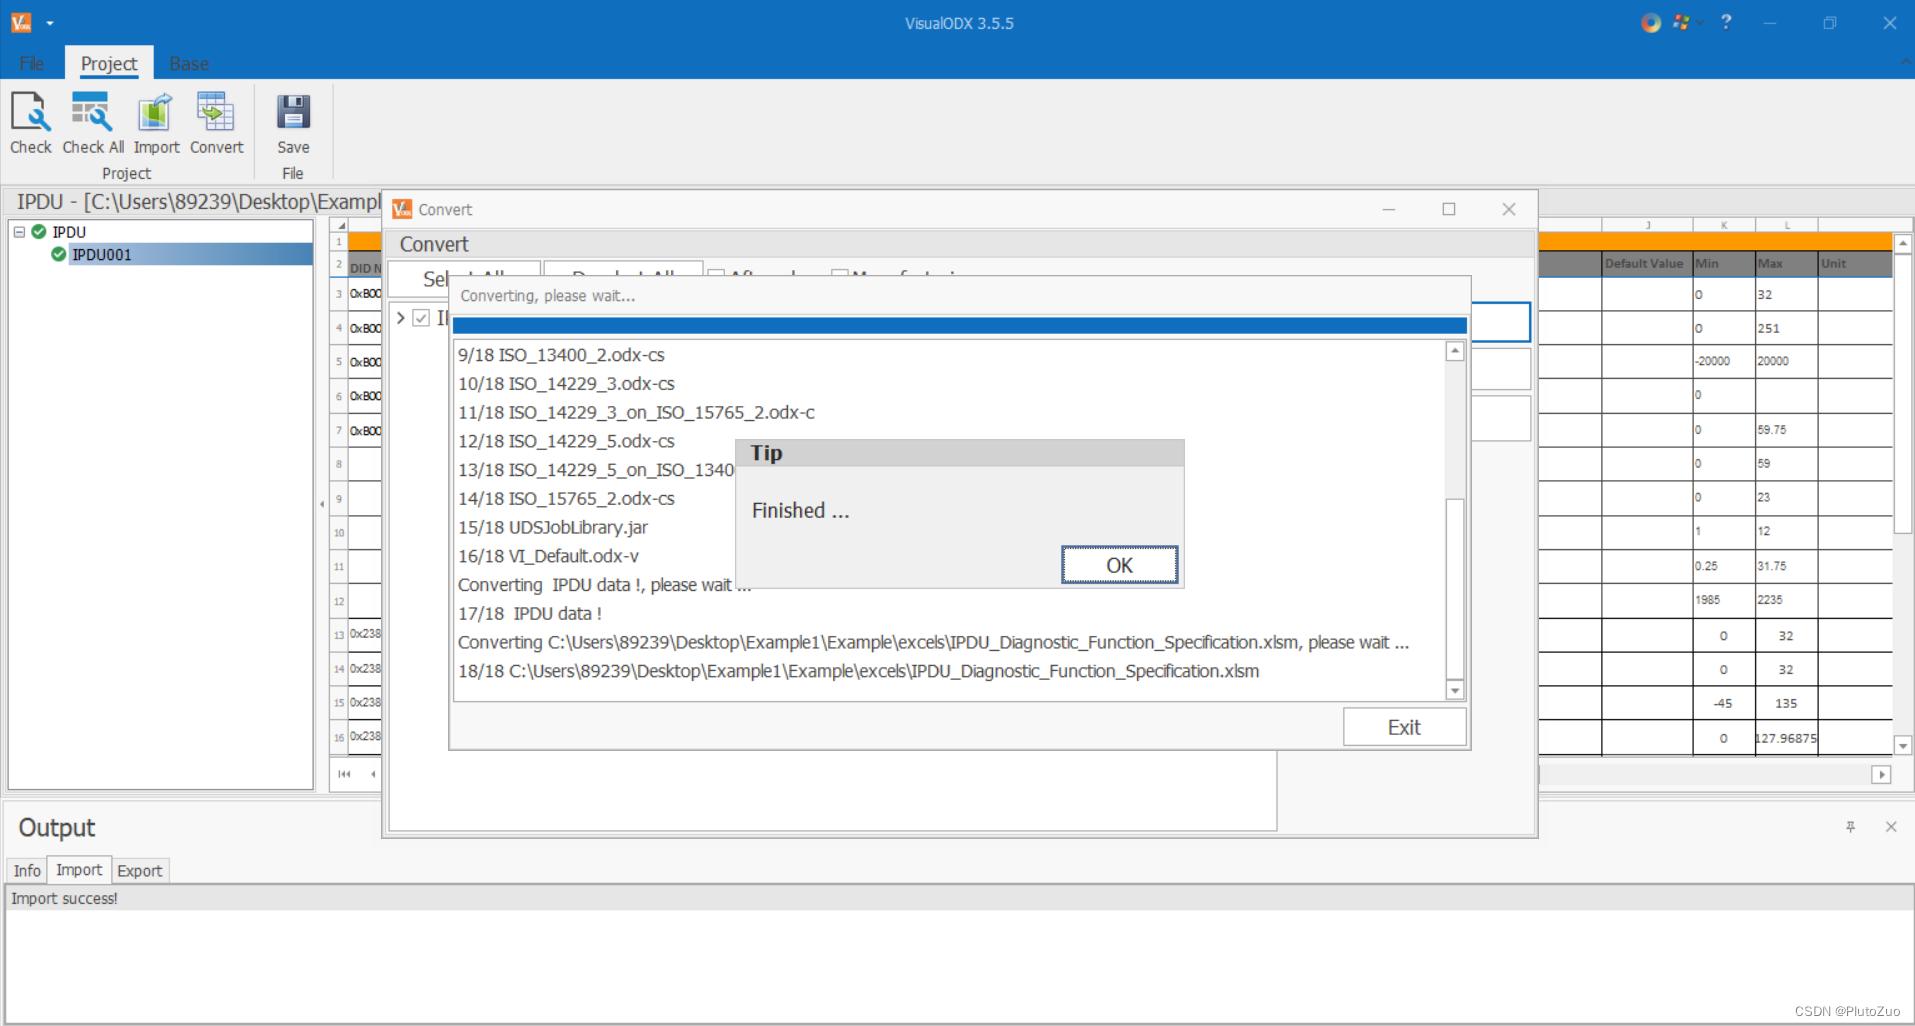Open the File tab

coord(32,63)
